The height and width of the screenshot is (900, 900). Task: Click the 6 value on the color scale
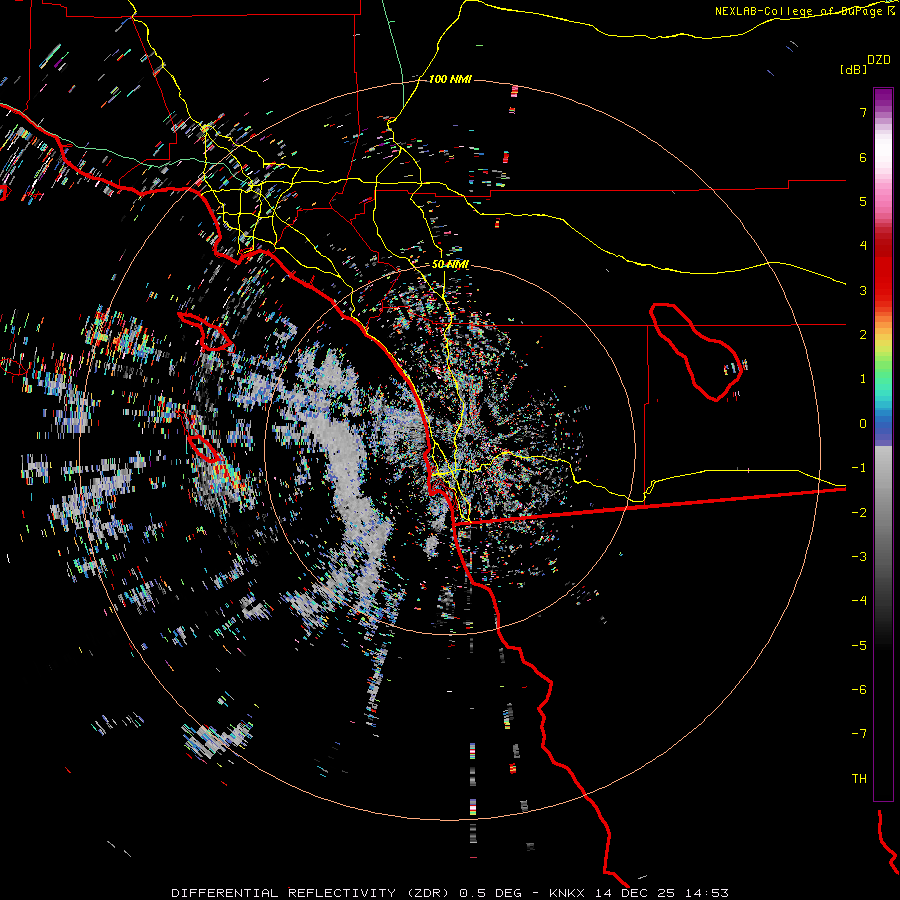[863, 157]
